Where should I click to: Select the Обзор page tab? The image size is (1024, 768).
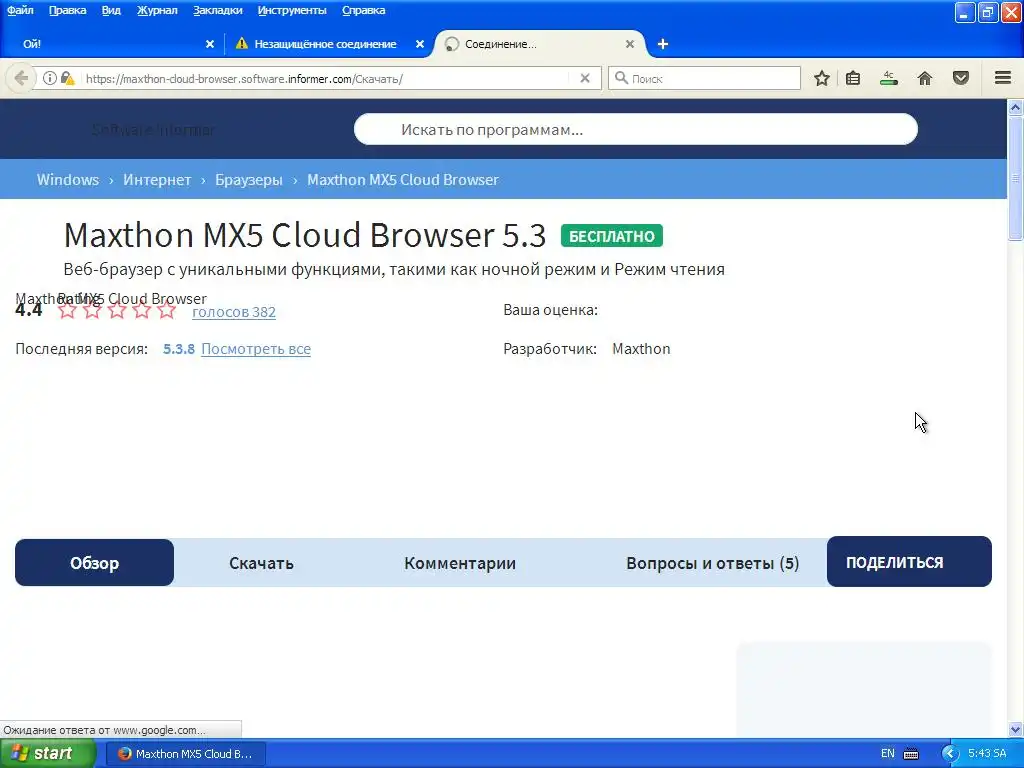(94, 562)
